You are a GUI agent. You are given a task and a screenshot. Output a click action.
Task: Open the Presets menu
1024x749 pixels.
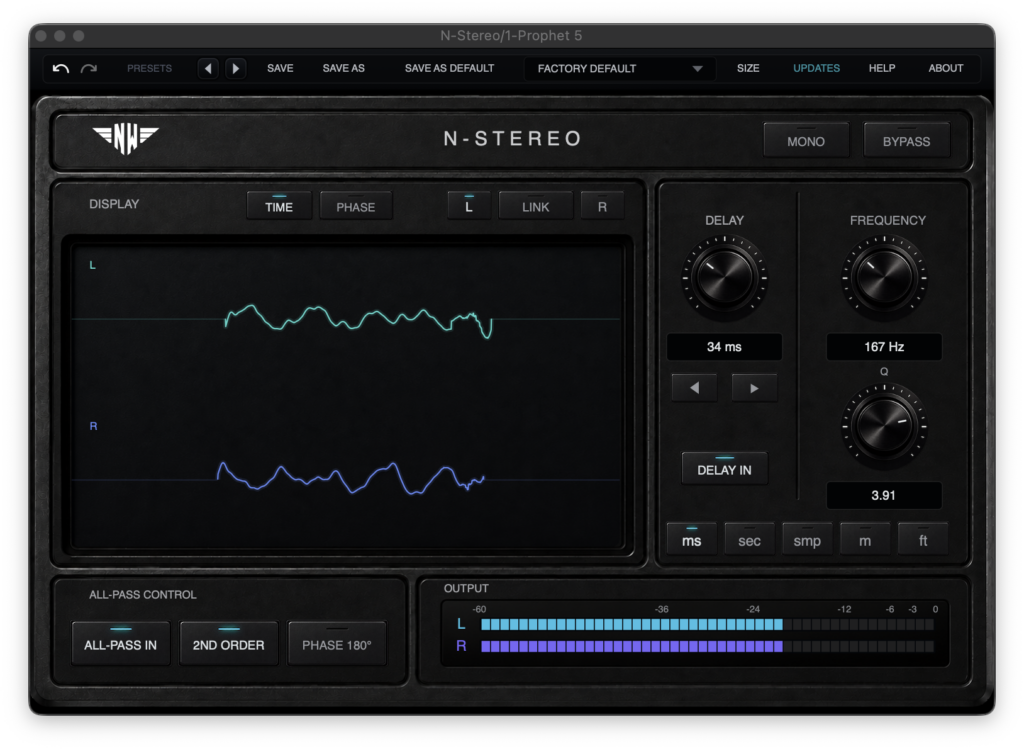point(150,68)
